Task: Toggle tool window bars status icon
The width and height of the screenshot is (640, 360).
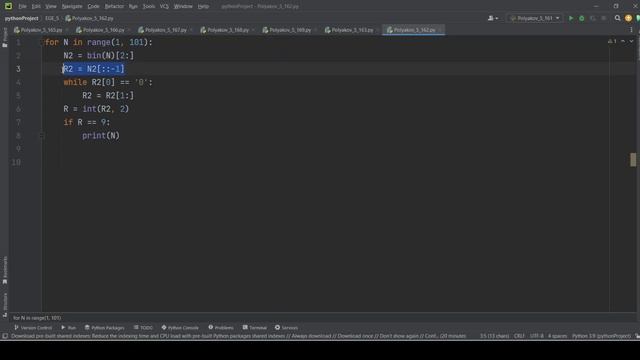Action: (5, 336)
